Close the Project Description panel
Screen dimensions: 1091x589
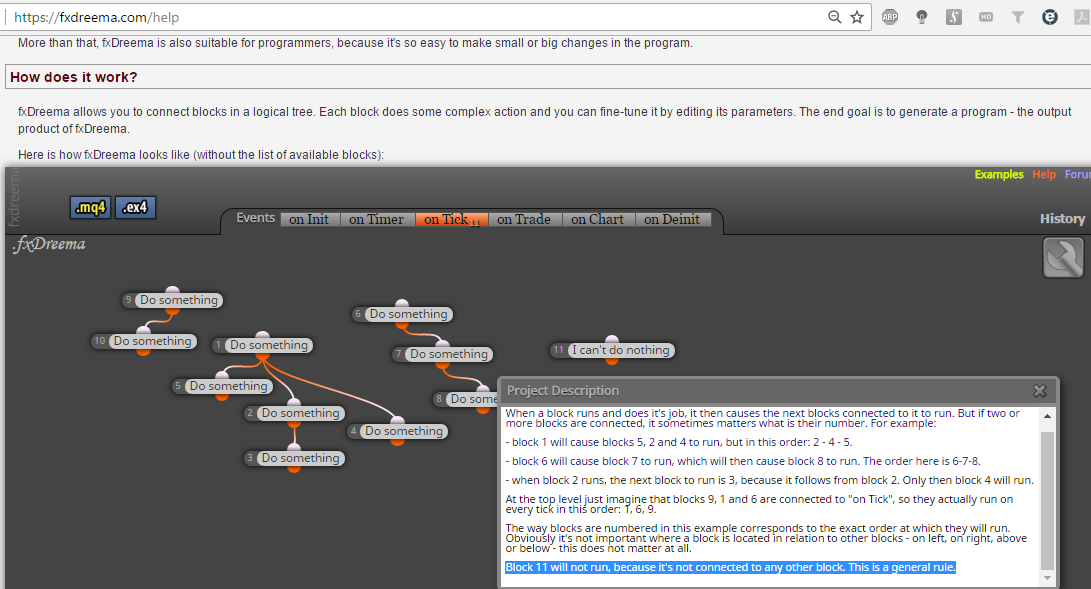(x=1040, y=391)
